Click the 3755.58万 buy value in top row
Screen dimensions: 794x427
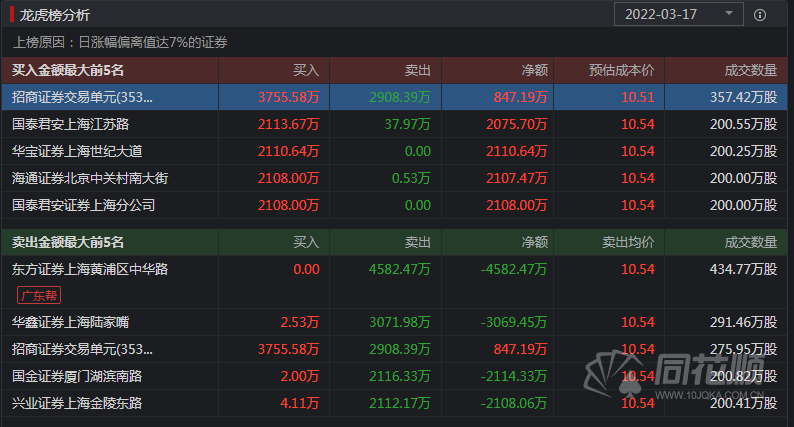click(289, 97)
